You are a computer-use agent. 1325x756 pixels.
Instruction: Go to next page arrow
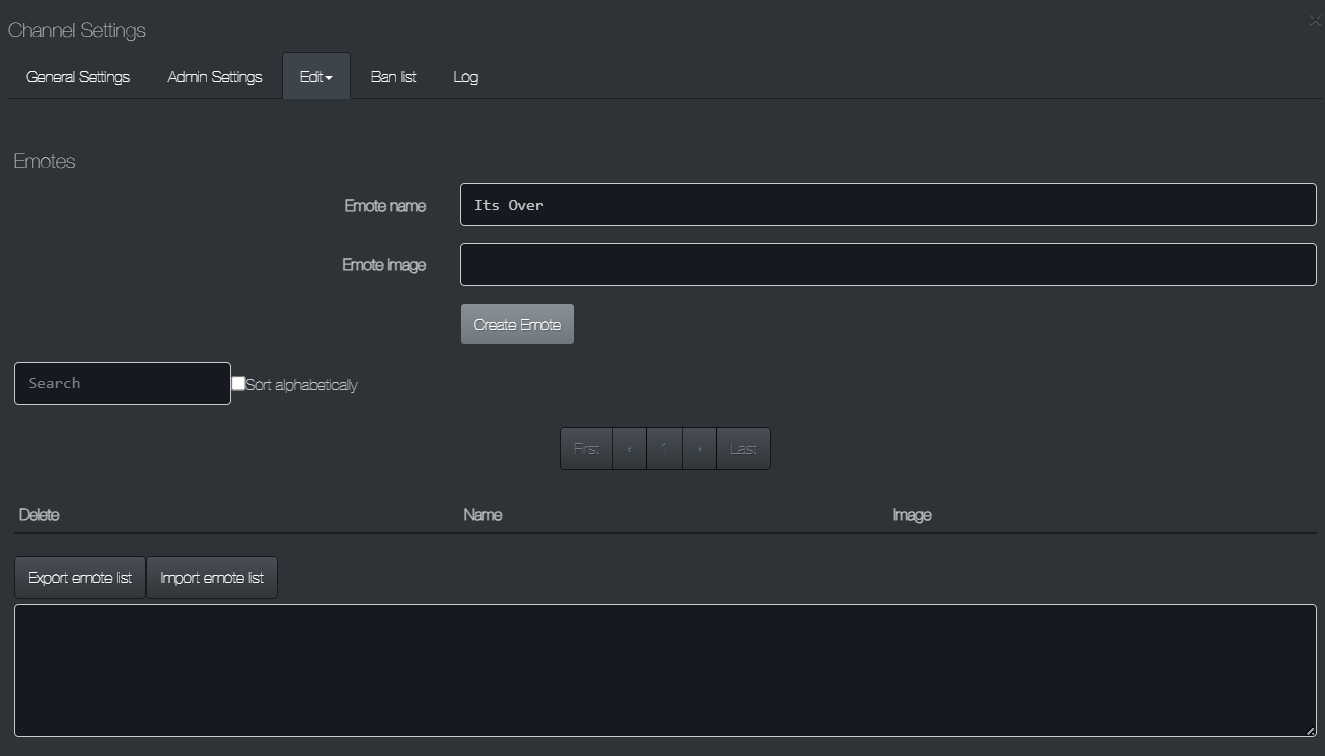coord(699,449)
